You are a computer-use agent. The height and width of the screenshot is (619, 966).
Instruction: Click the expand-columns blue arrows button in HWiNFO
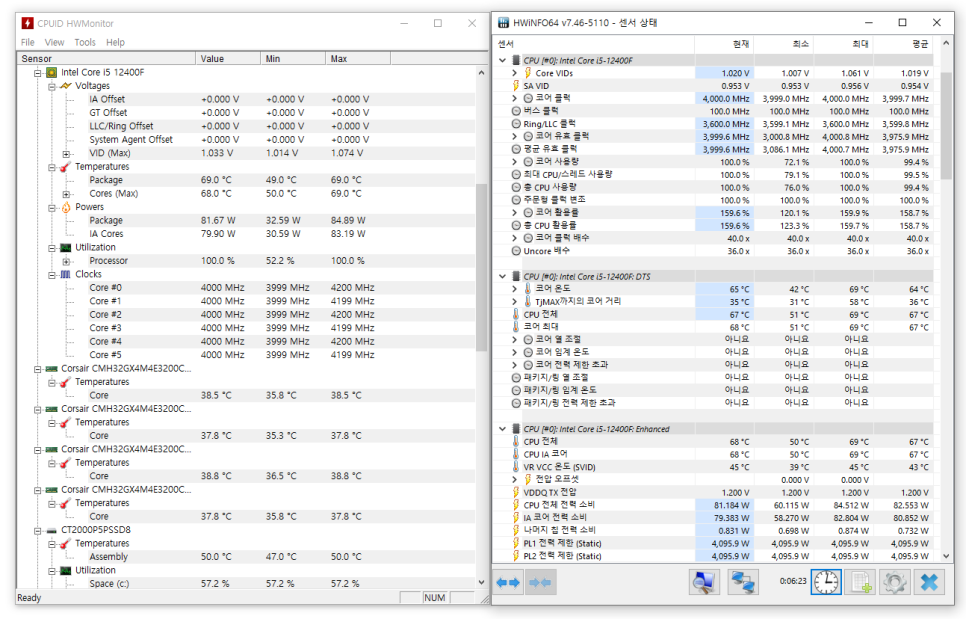[x=508, y=582]
